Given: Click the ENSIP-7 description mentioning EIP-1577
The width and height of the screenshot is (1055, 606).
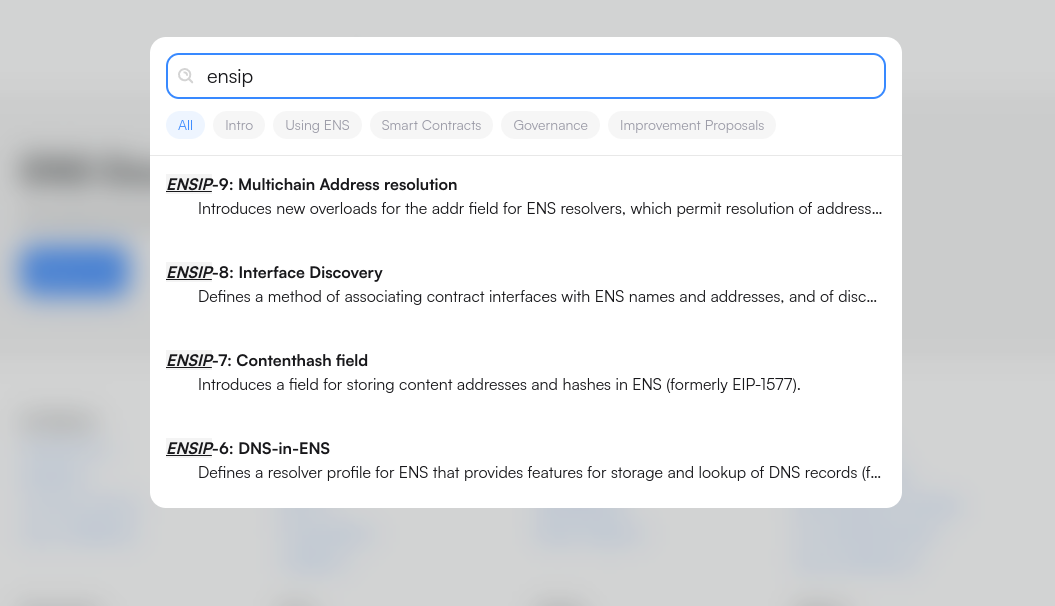Looking at the screenshot, I should click(499, 384).
